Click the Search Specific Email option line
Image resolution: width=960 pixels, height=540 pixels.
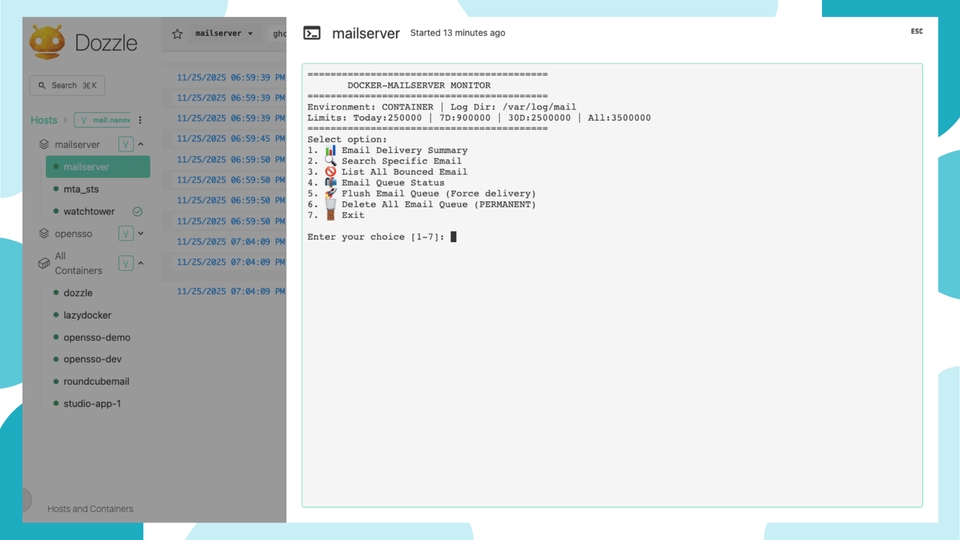point(384,161)
